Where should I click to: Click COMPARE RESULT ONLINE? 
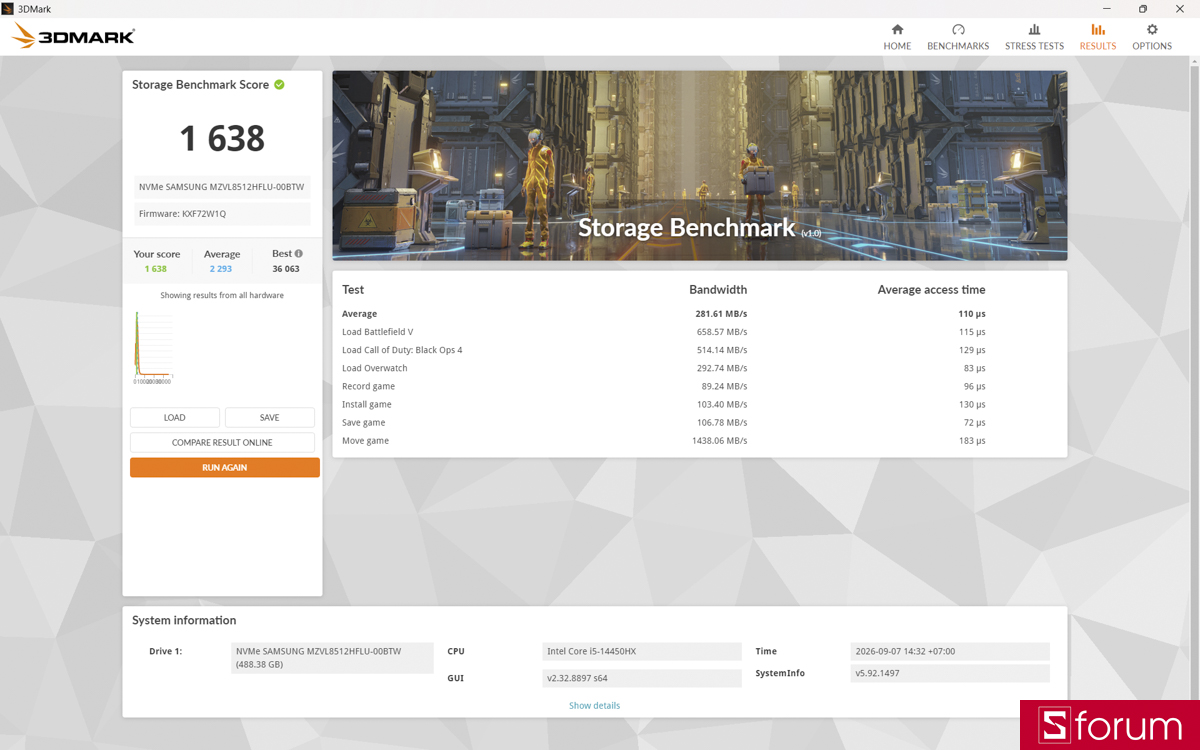222,442
